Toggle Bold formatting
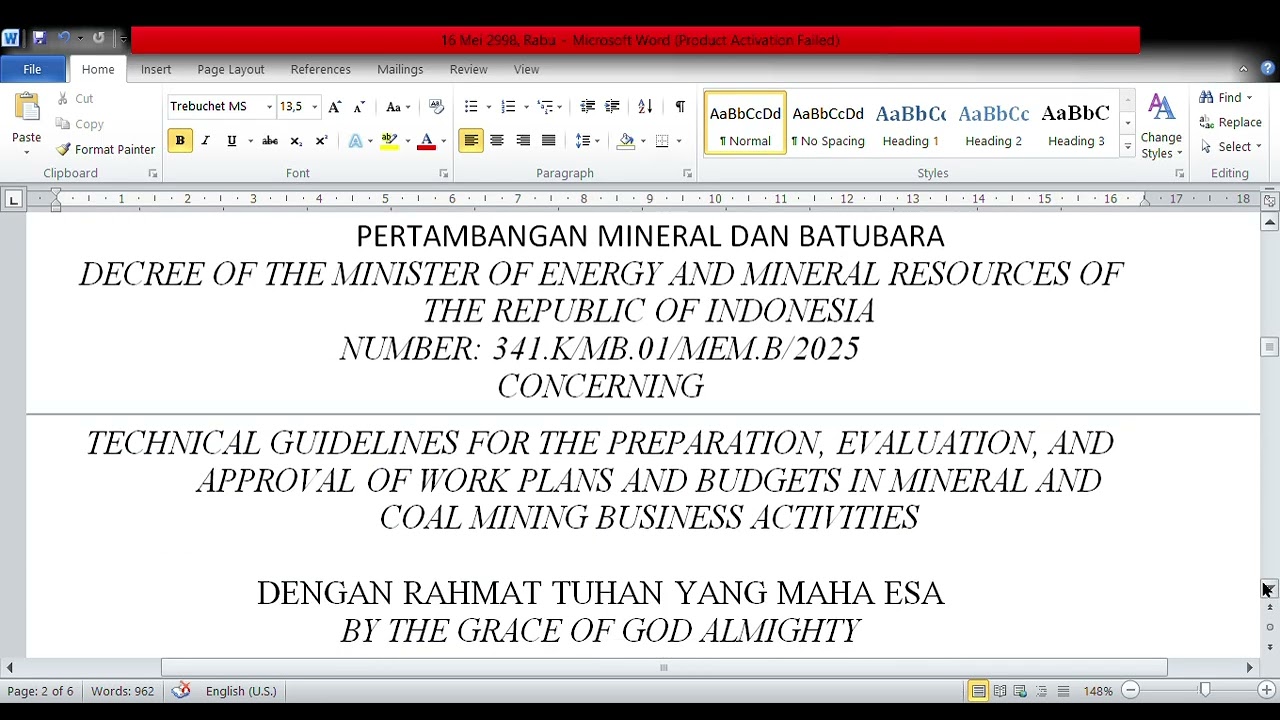The width and height of the screenshot is (1280, 720). click(180, 141)
